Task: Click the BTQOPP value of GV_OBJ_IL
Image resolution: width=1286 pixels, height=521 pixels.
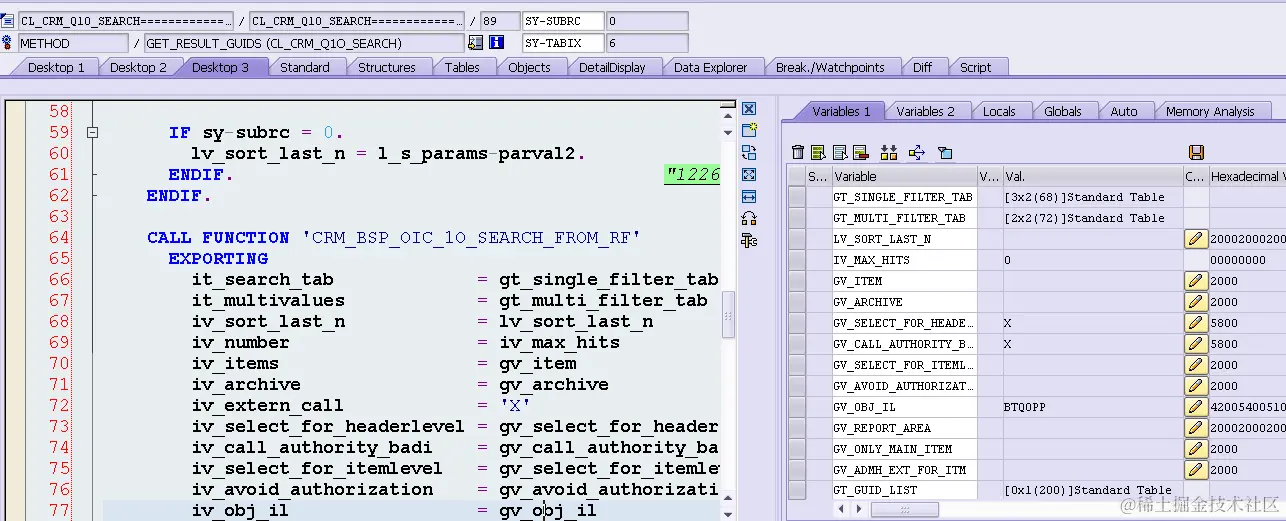Action: 1024,407
